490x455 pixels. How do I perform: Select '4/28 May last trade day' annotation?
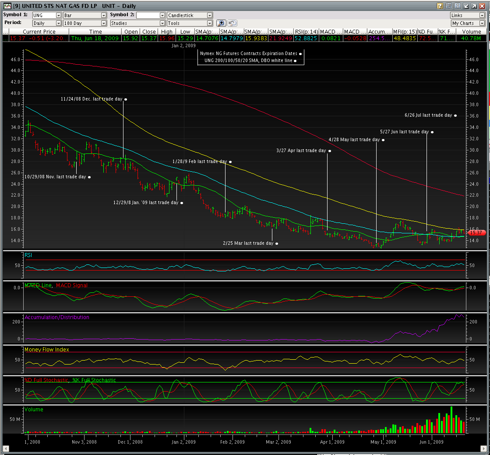coord(354,139)
